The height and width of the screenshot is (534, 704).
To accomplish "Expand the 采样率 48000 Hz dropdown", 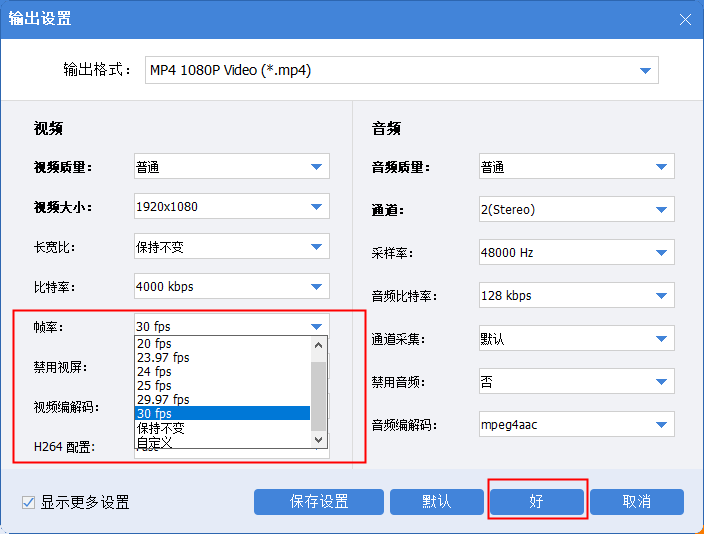I will click(x=576, y=253).
